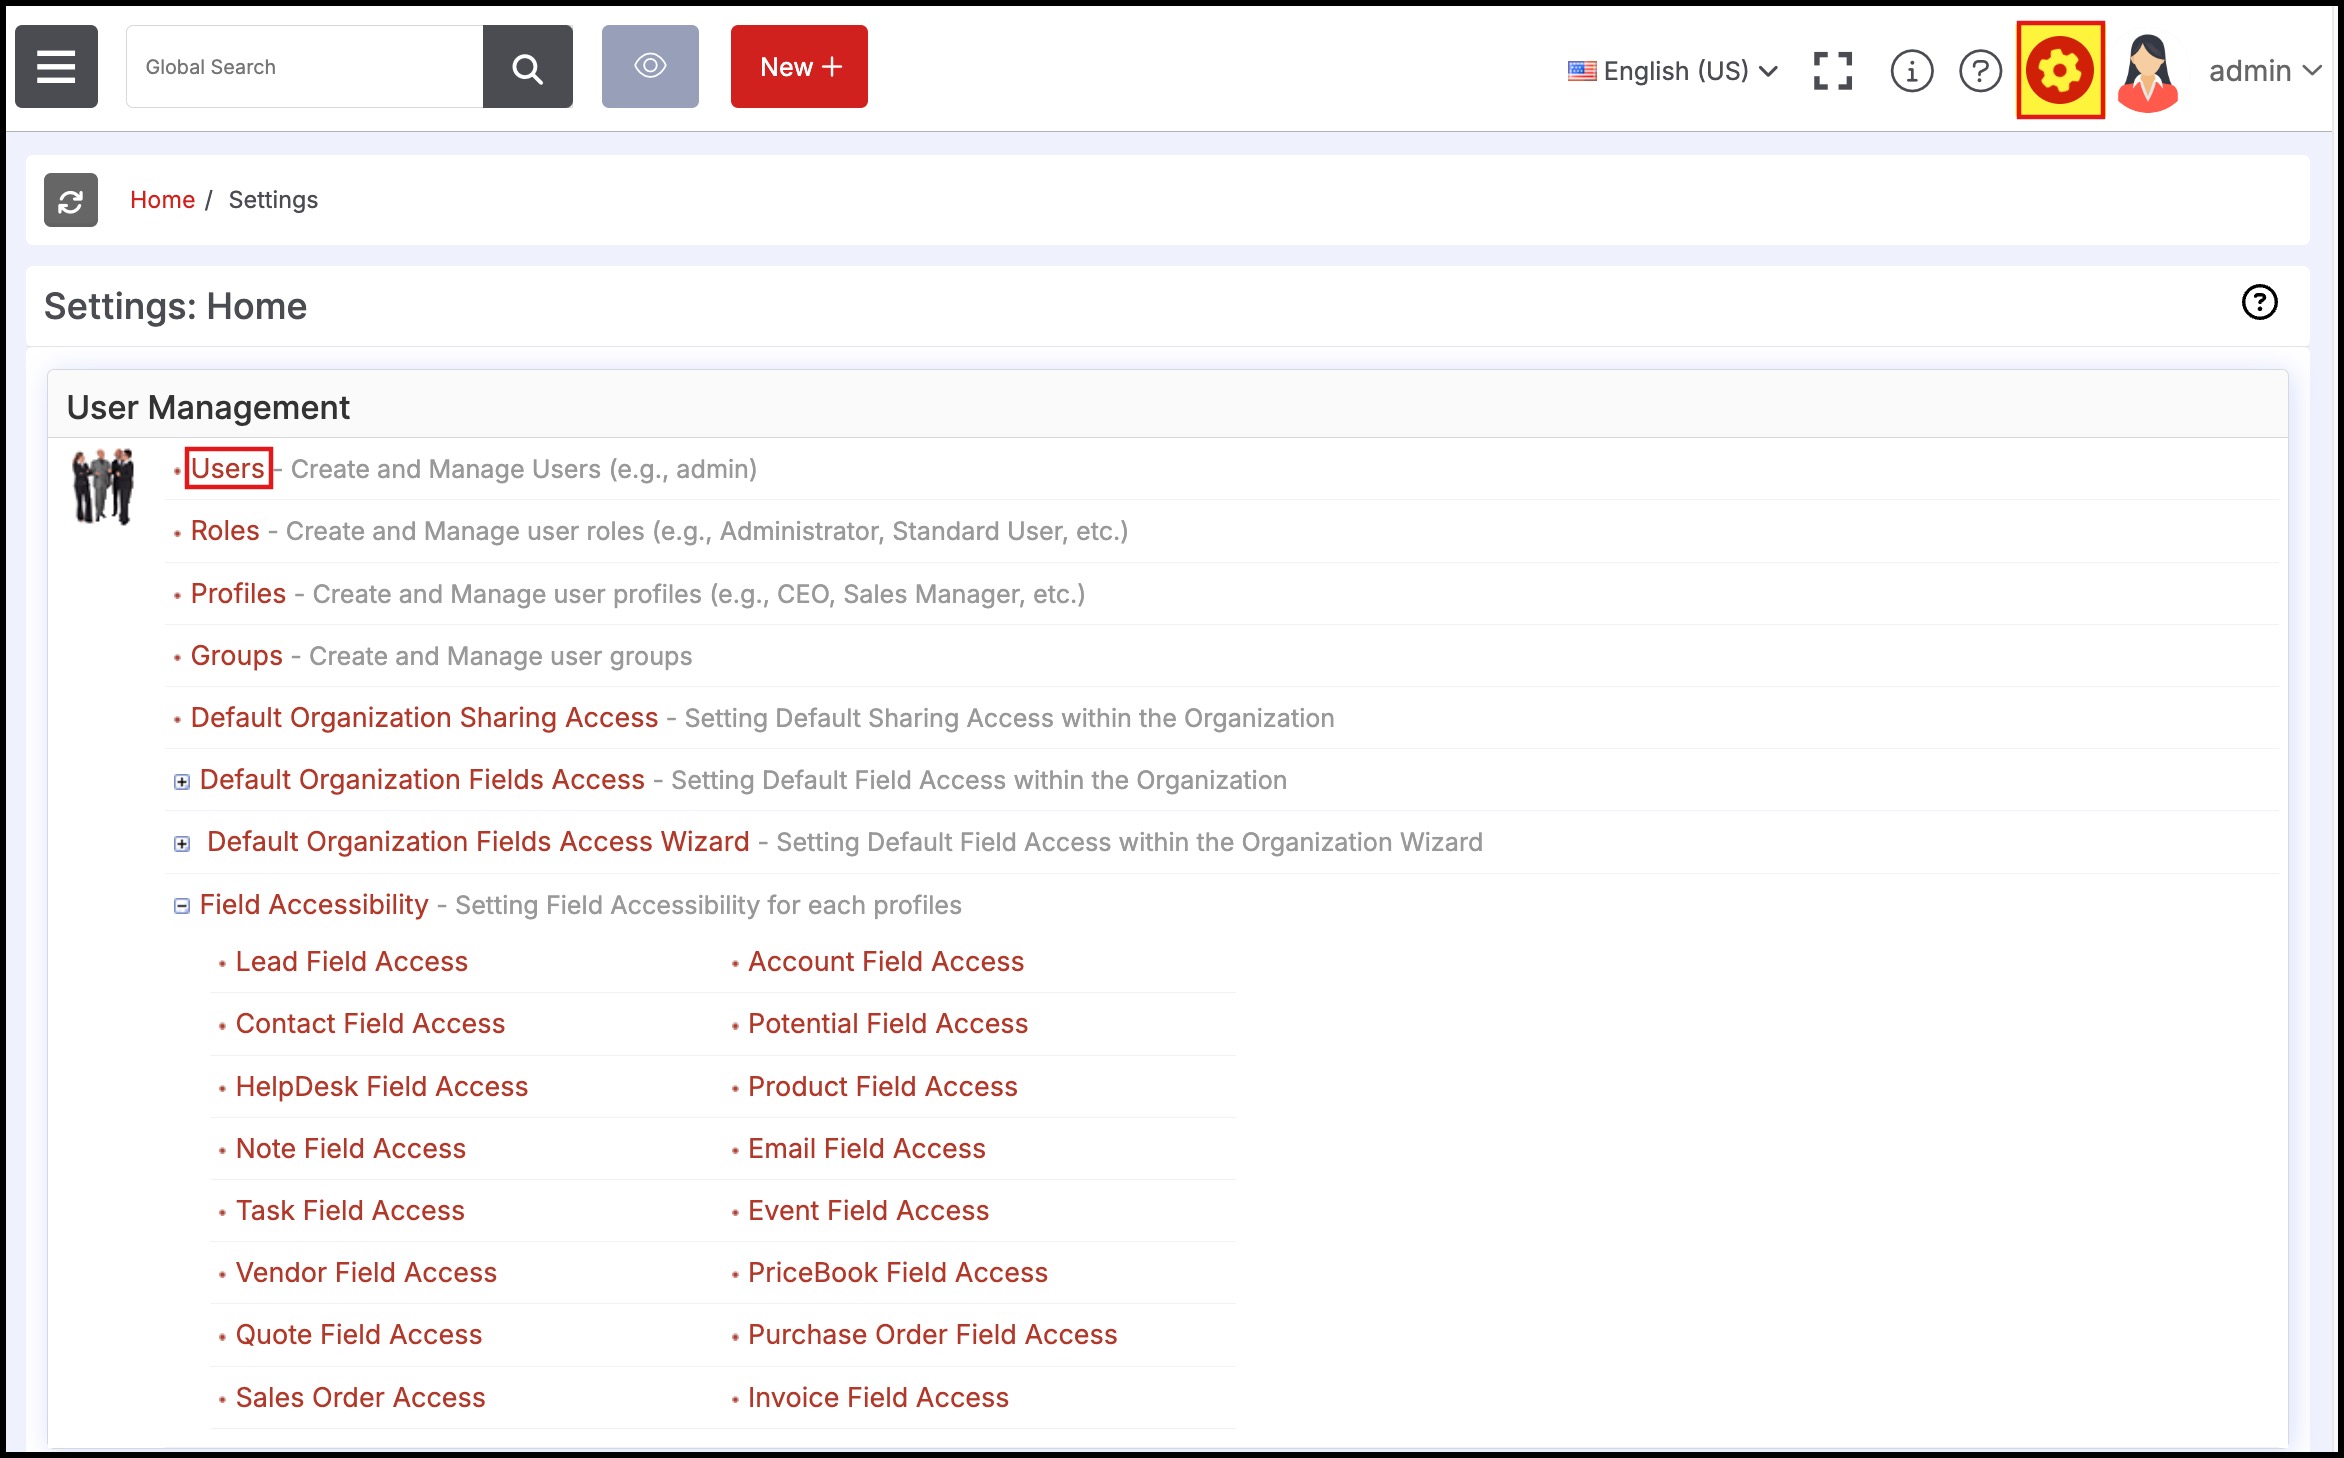Click the admin user avatar
2344x1458 pixels.
tap(2147, 71)
